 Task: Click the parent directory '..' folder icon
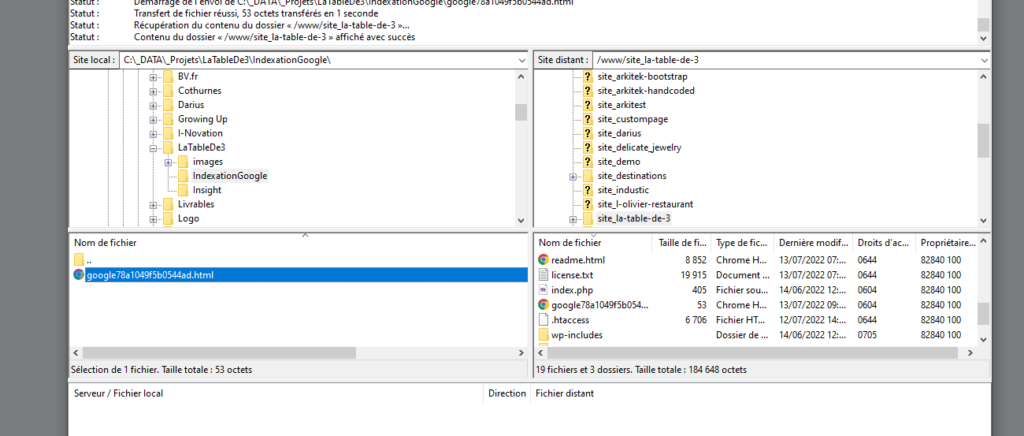[80, 260]
